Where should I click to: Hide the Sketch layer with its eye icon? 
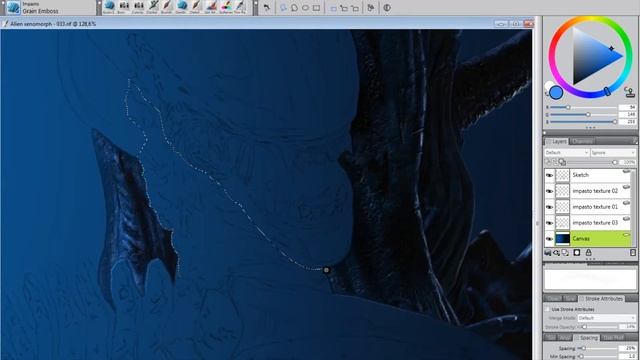(x=549, y=175)
